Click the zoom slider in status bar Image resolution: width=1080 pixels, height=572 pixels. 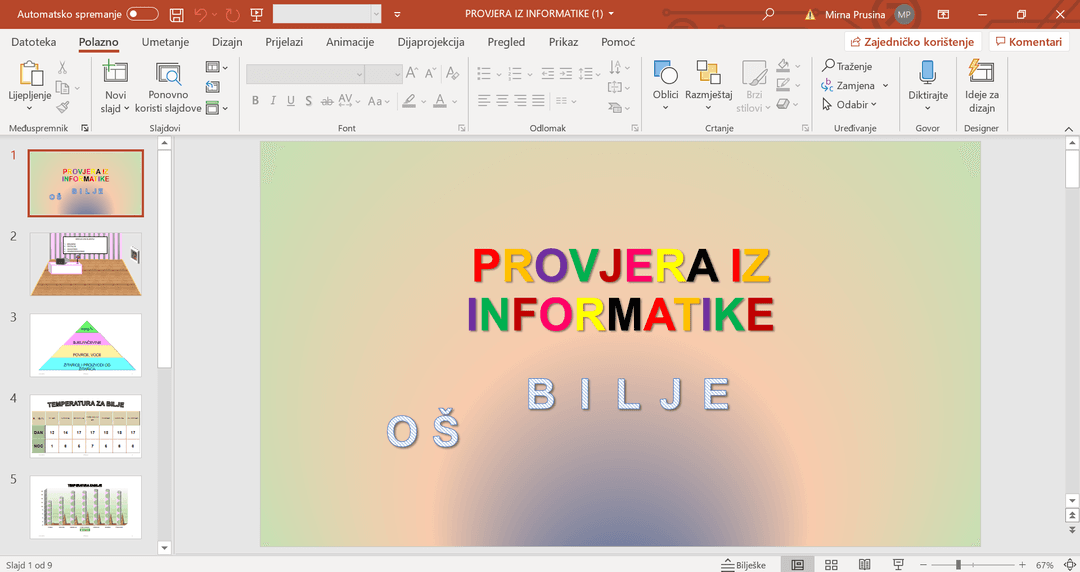pyautogui.click(x=958, y=565)
